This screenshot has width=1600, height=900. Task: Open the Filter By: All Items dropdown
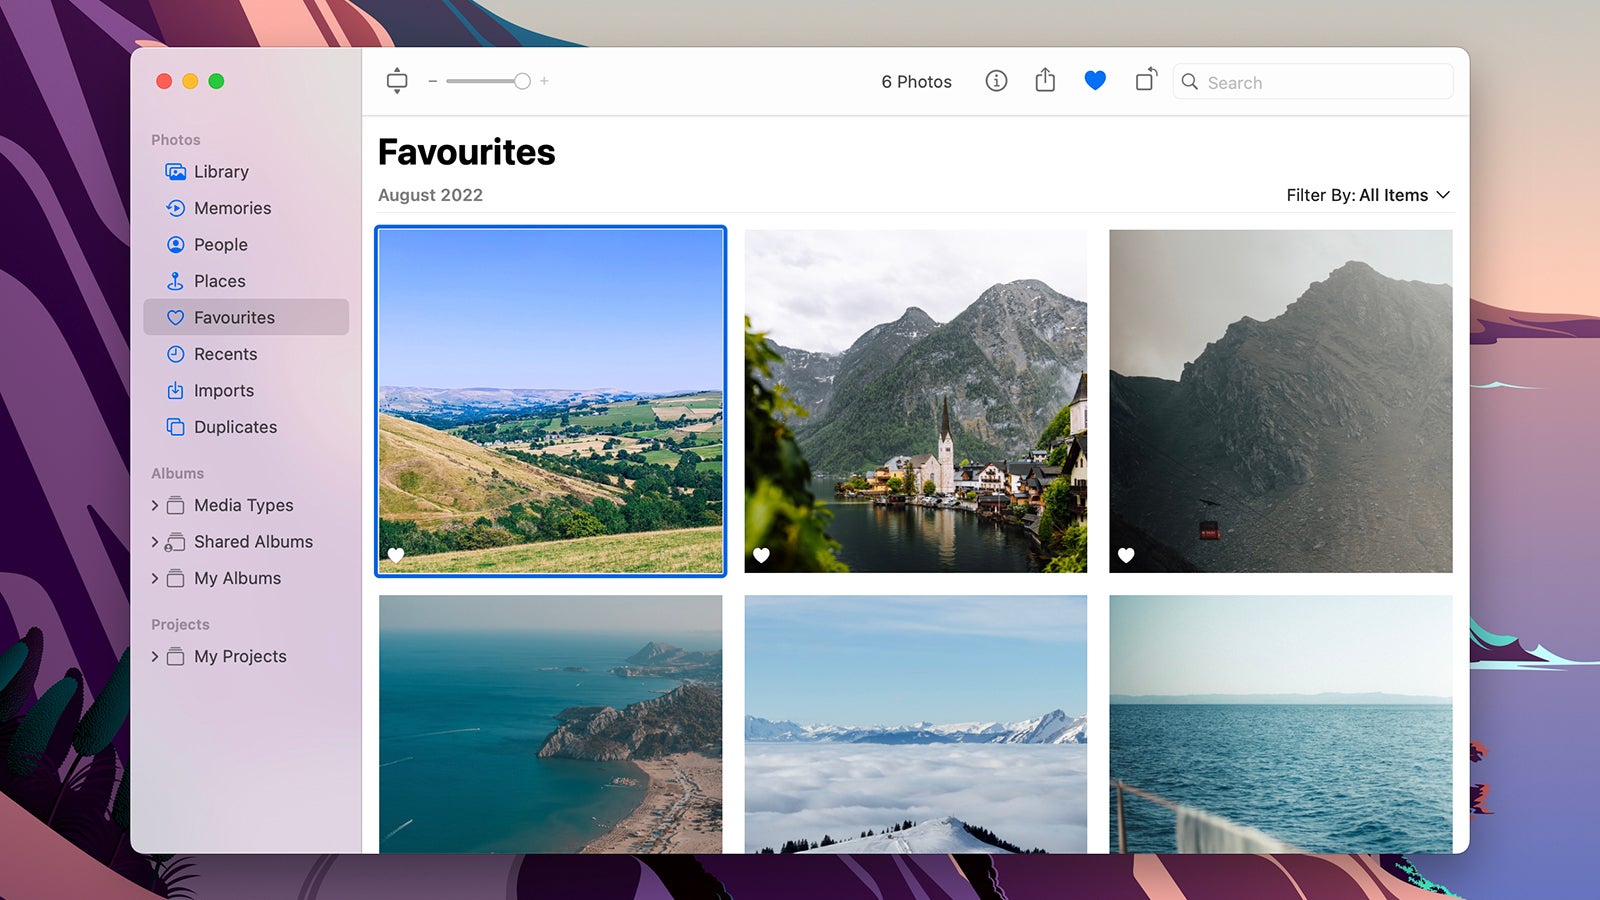(x=1367, y=195)
